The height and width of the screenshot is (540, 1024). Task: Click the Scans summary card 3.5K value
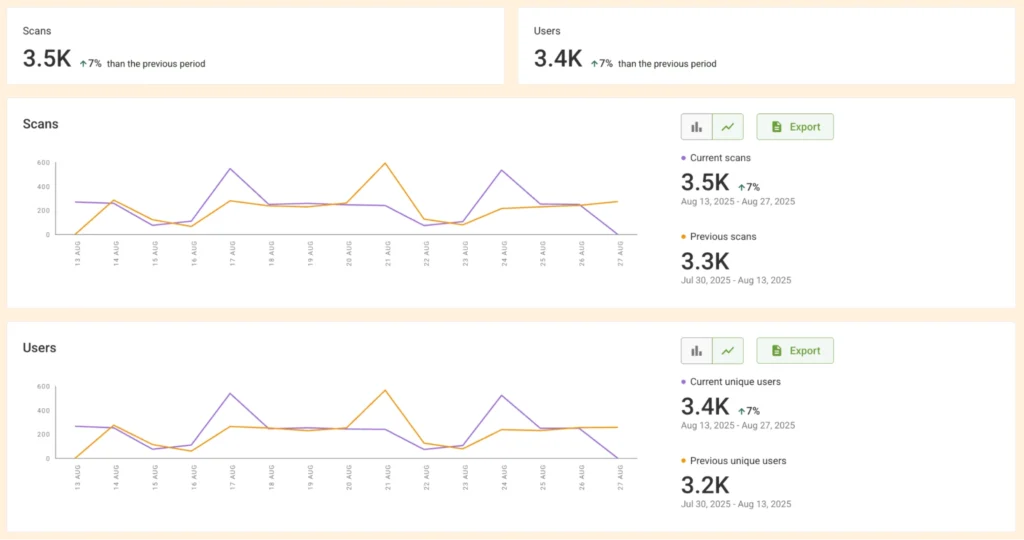click(x=47, y=60)
